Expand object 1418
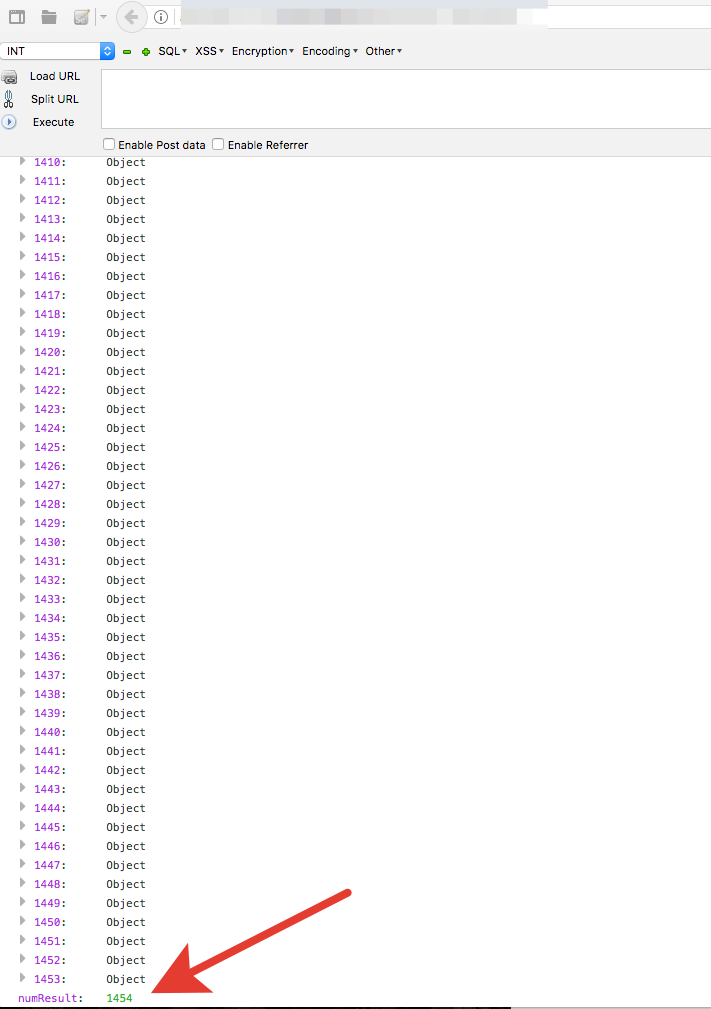 pyautogui.click(x=23, y=313)
